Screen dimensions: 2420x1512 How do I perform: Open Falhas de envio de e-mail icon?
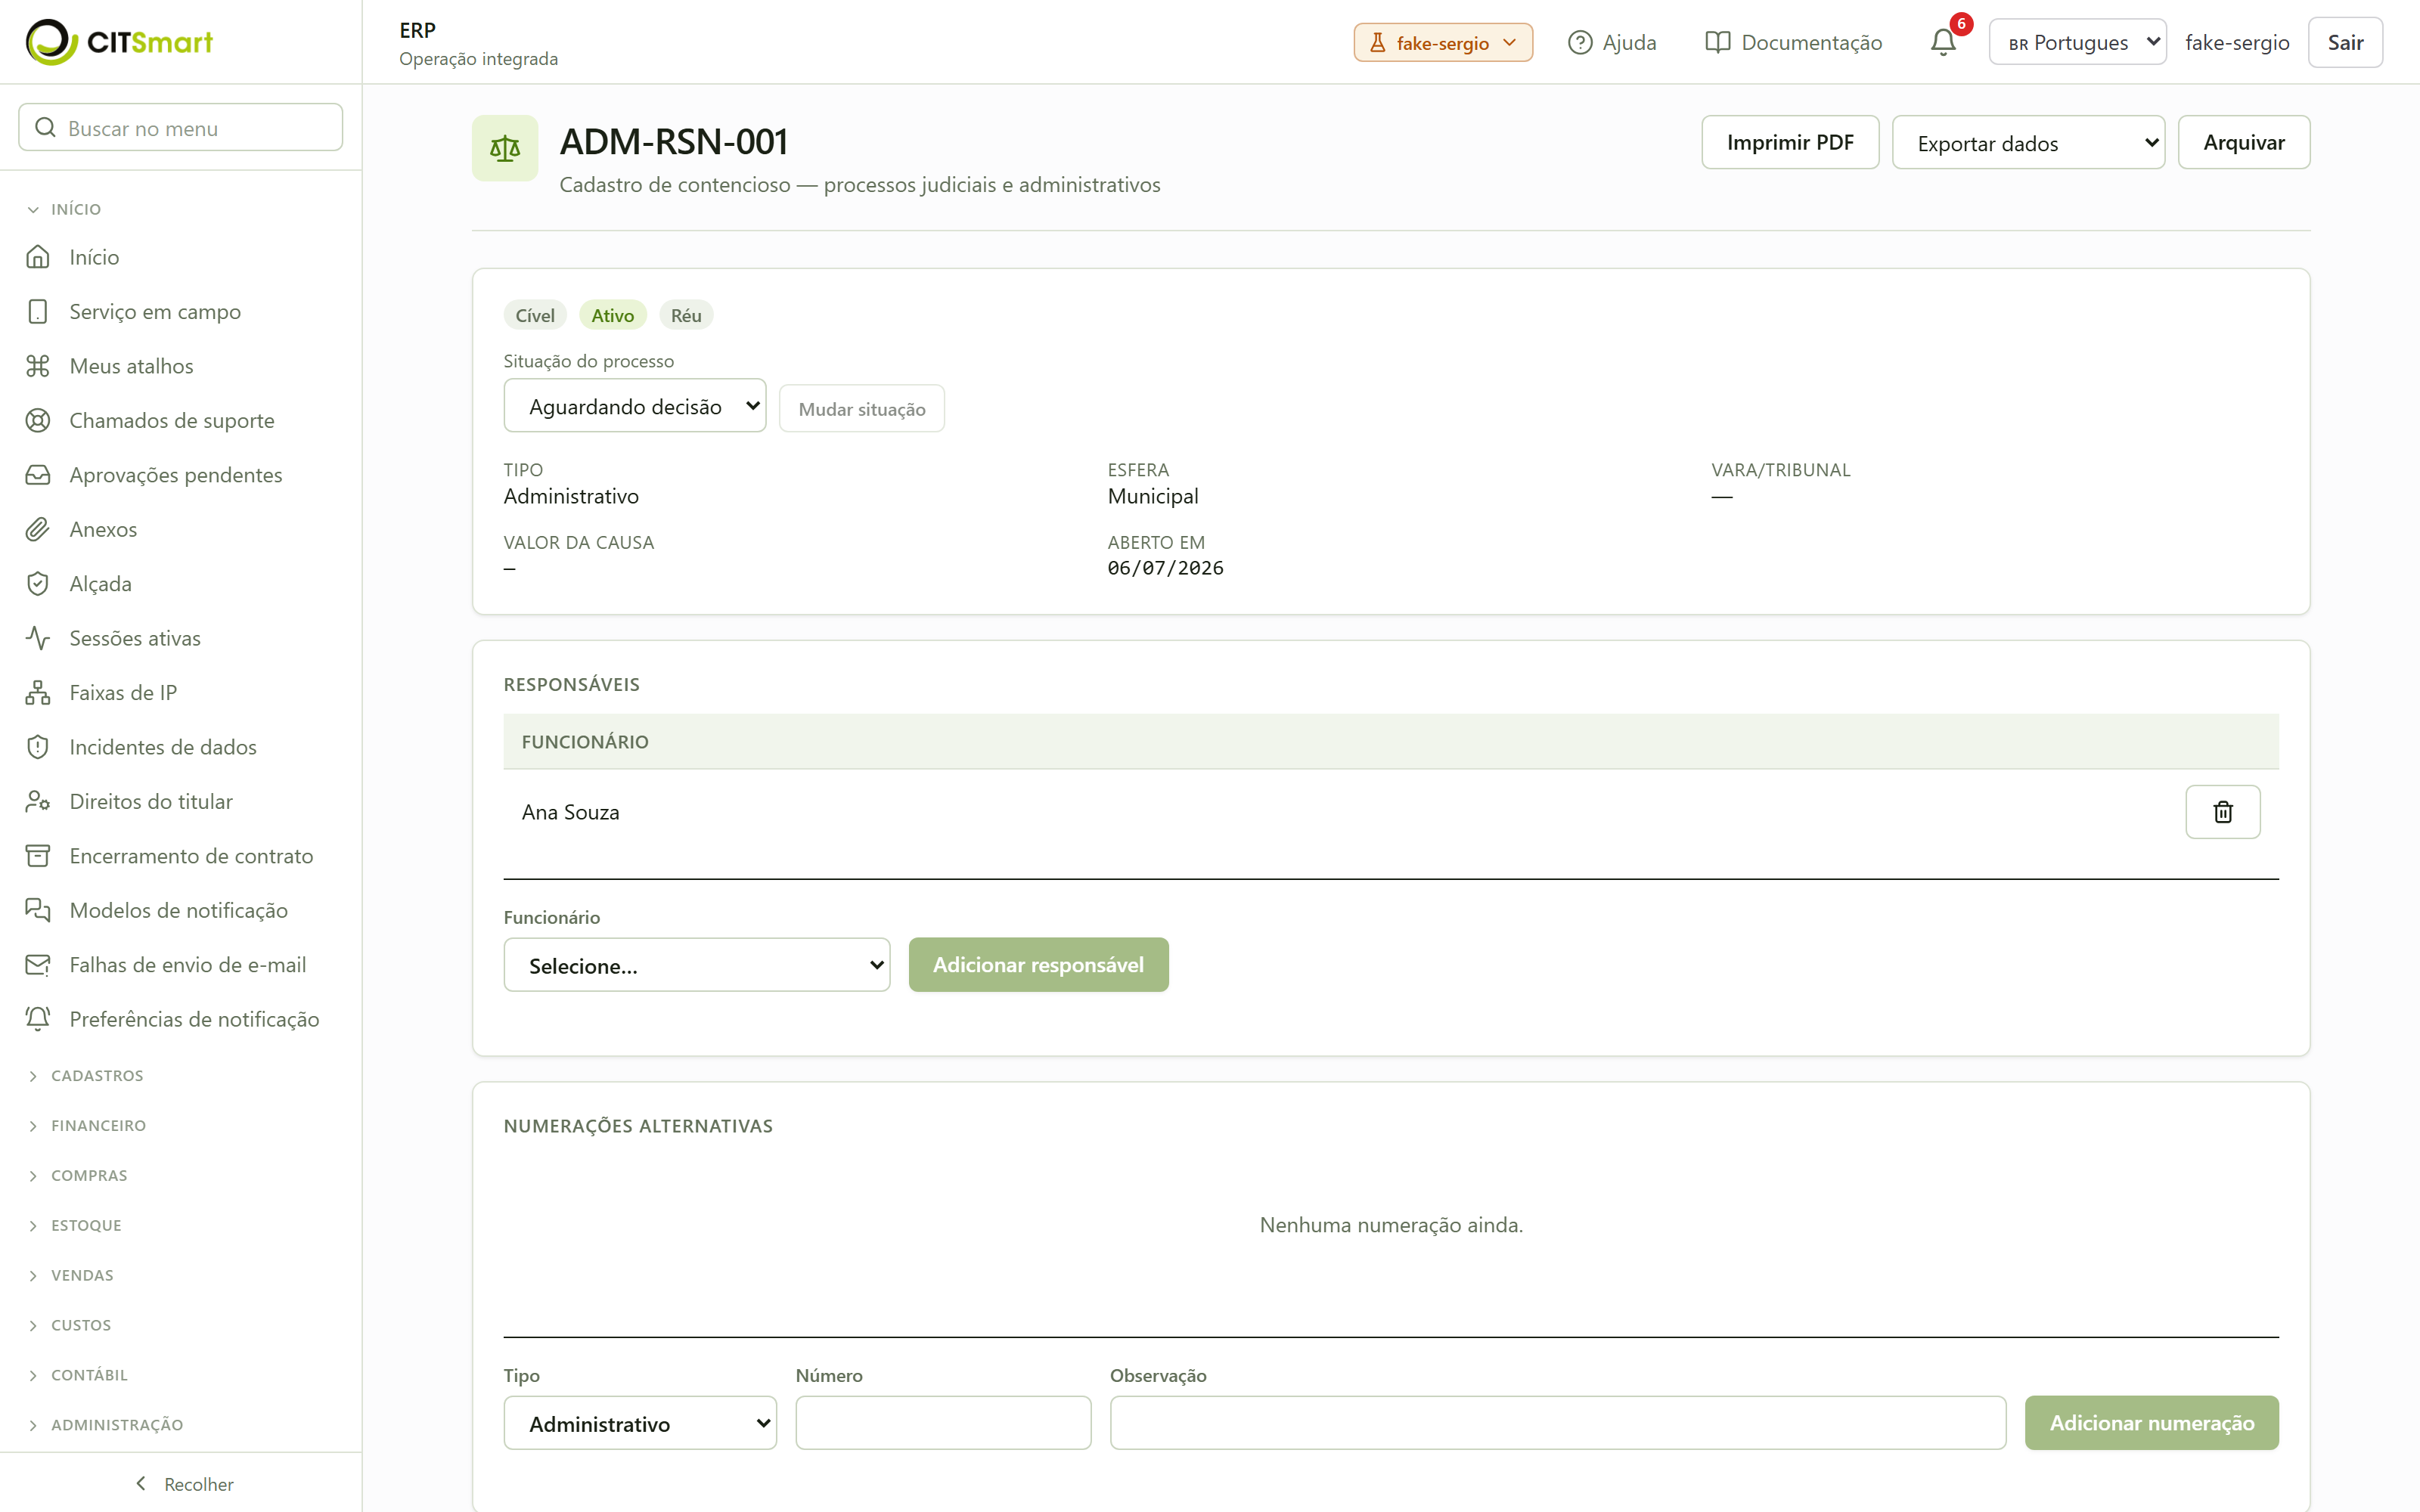[38, 965]
